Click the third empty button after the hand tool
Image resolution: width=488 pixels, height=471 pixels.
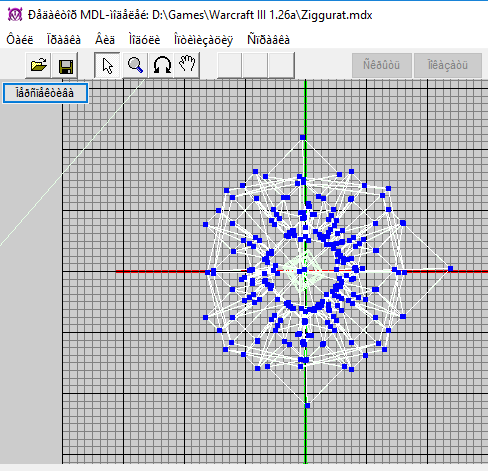[x=281, y=65]
